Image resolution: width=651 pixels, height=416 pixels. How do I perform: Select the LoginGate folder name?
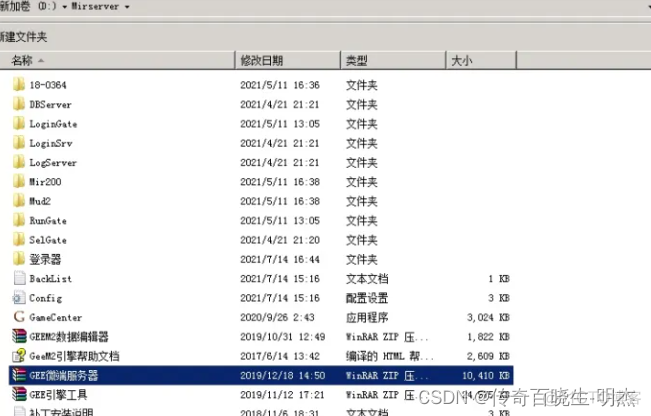pos(53,124)
